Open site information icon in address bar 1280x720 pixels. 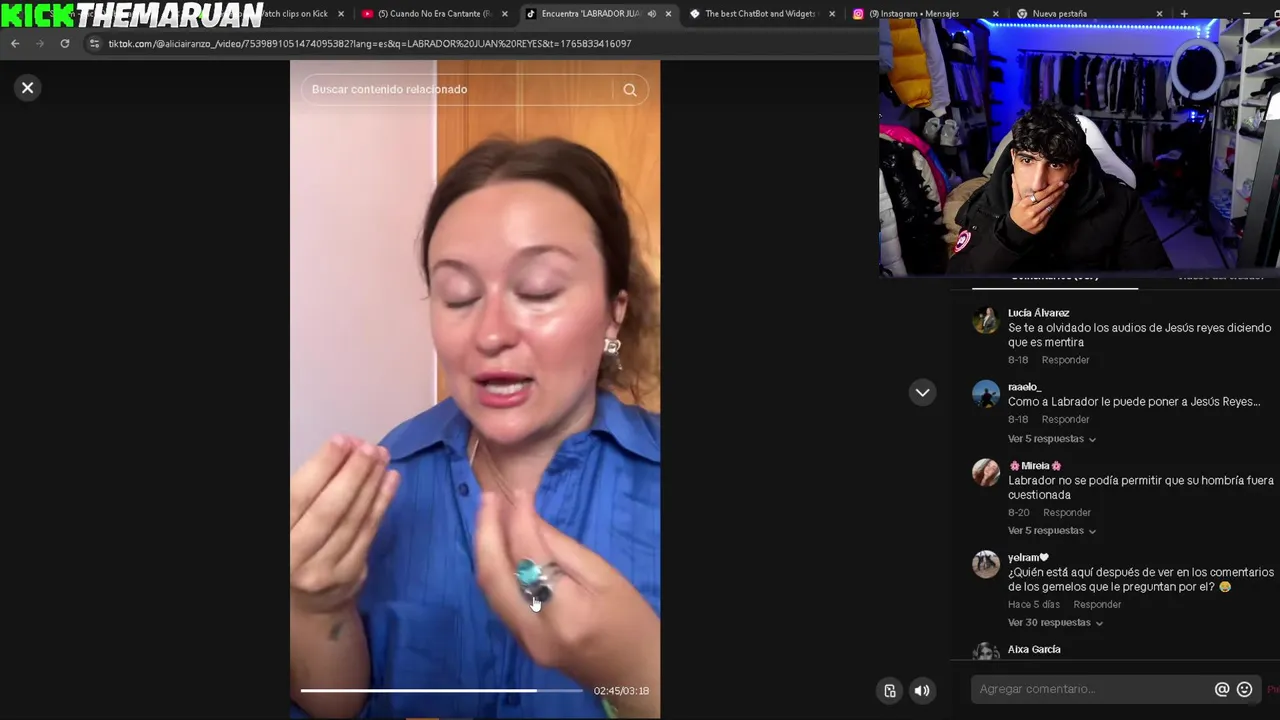tap(94, 44)
